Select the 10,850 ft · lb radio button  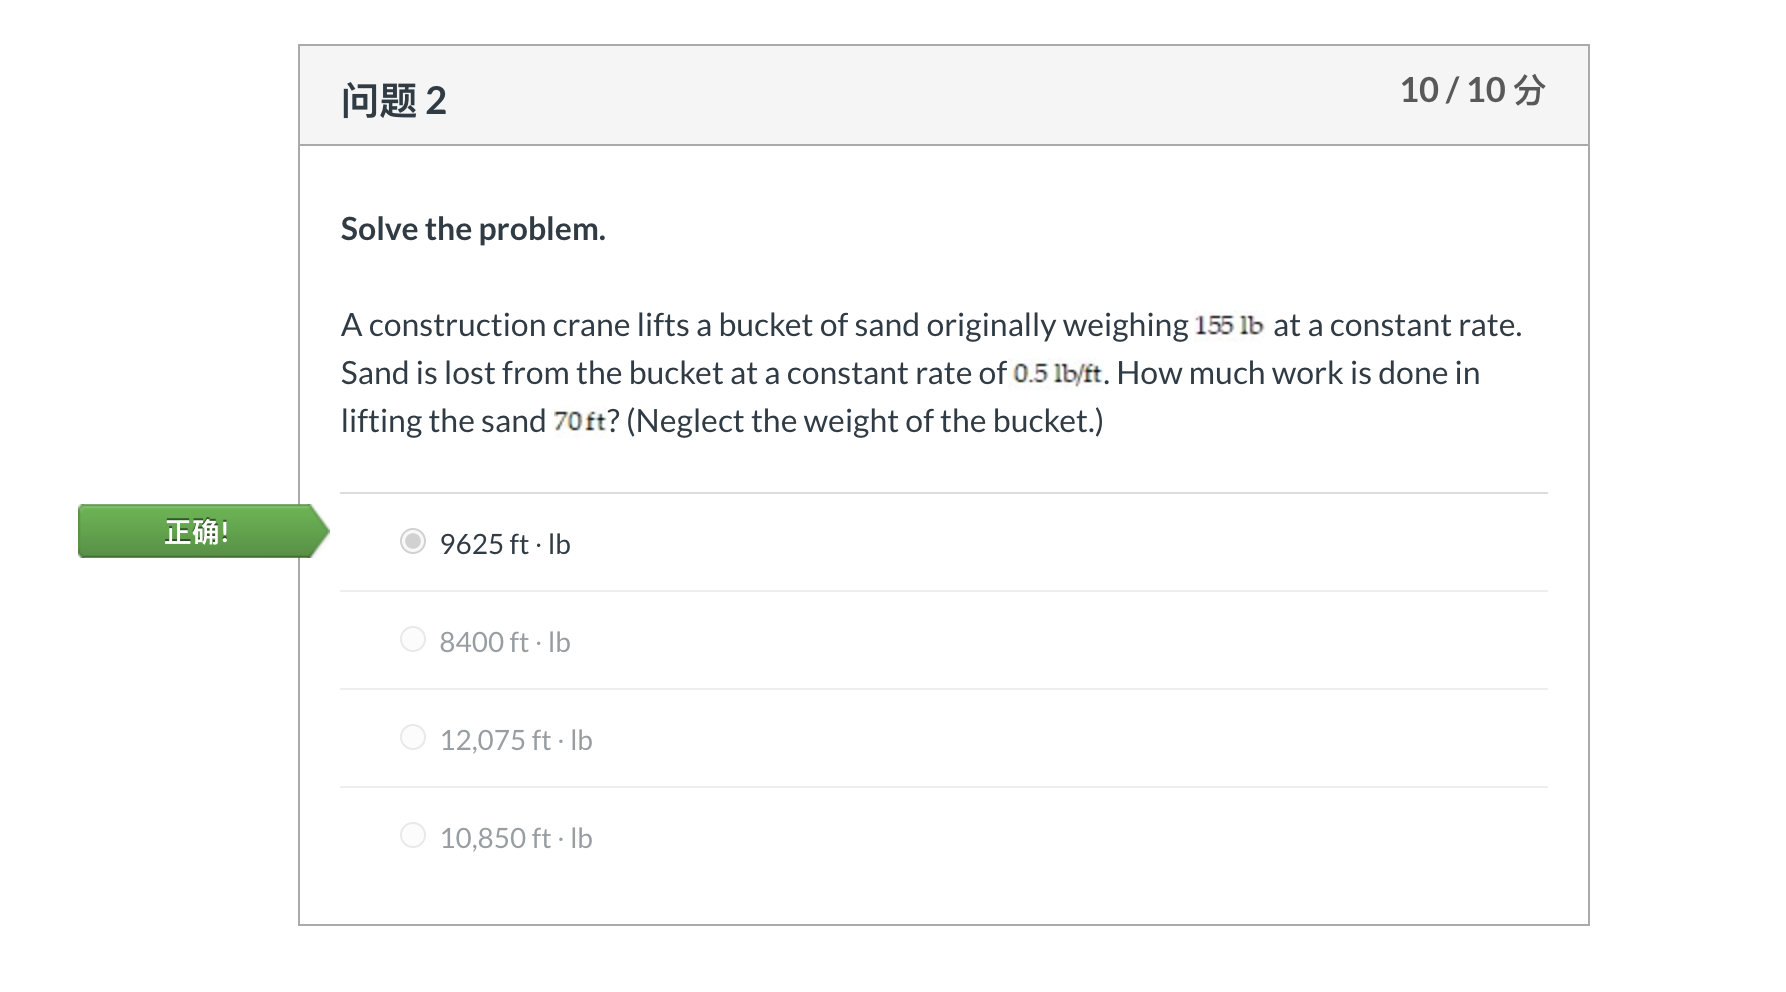pos(413,835)
